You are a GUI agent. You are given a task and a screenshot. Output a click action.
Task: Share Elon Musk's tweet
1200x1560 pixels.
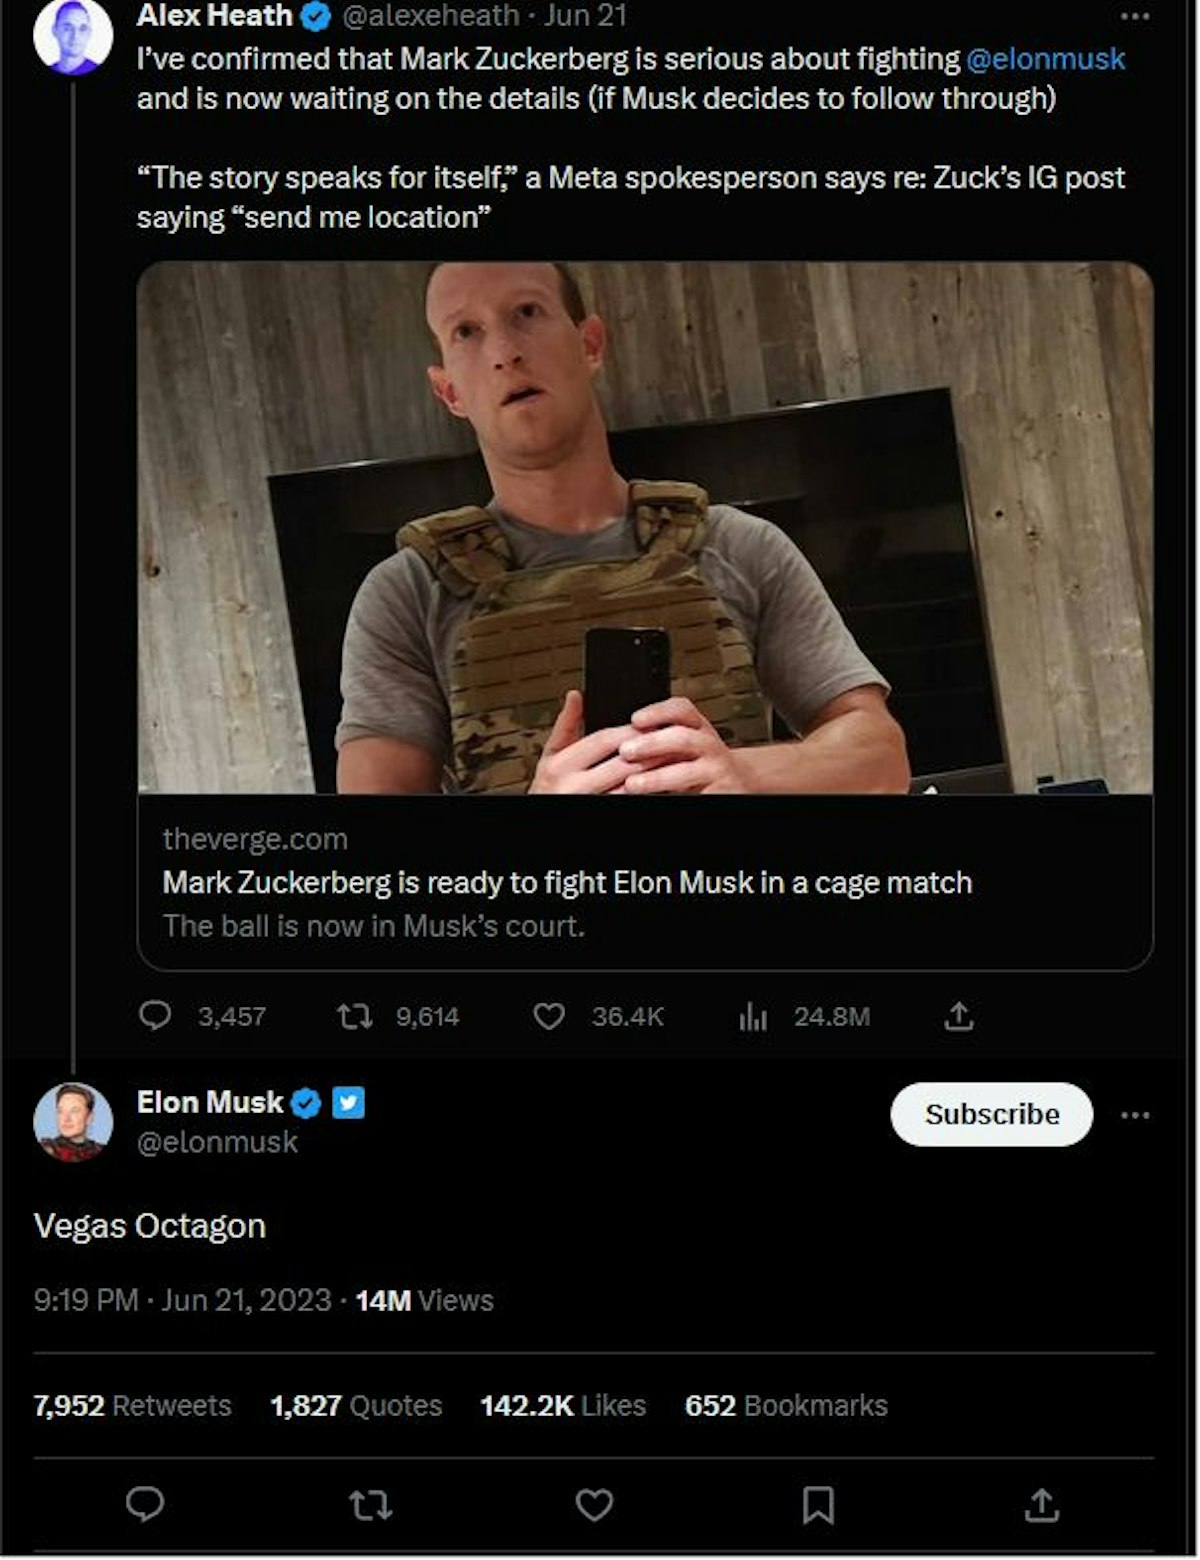(1041, 1503)
